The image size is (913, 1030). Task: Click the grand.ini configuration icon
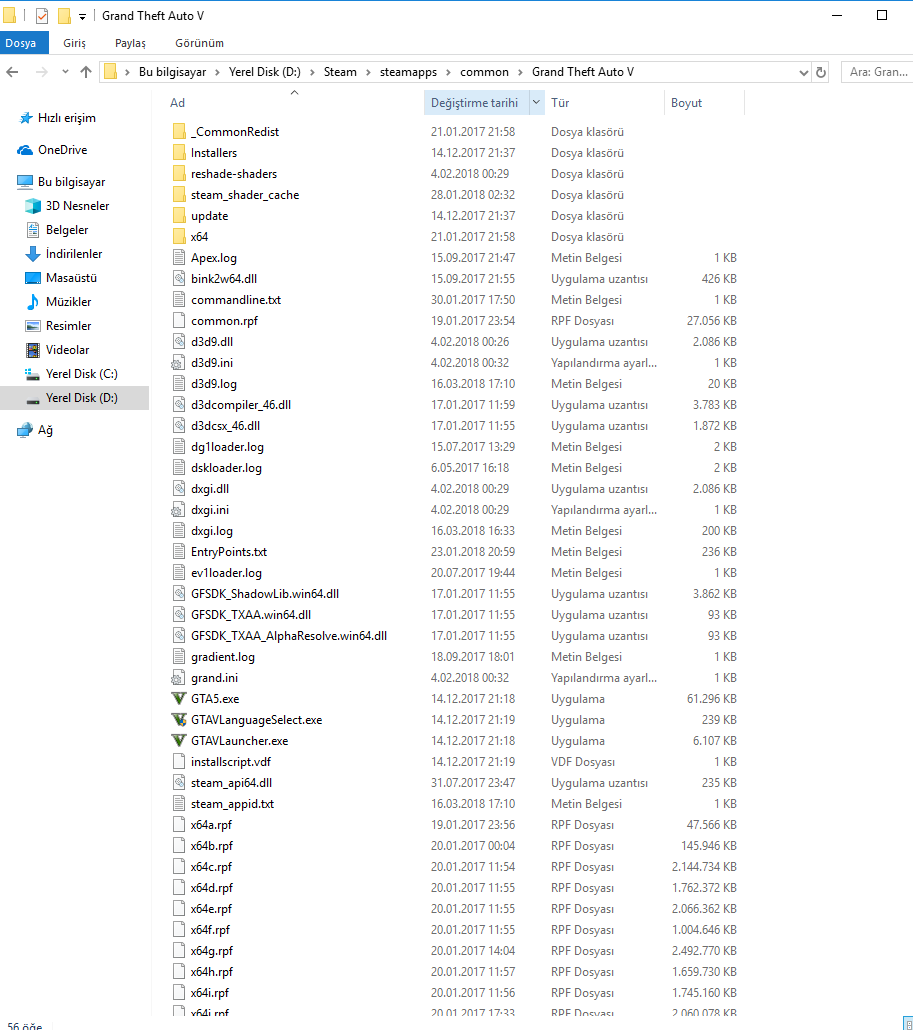click(x=179, y=677)
